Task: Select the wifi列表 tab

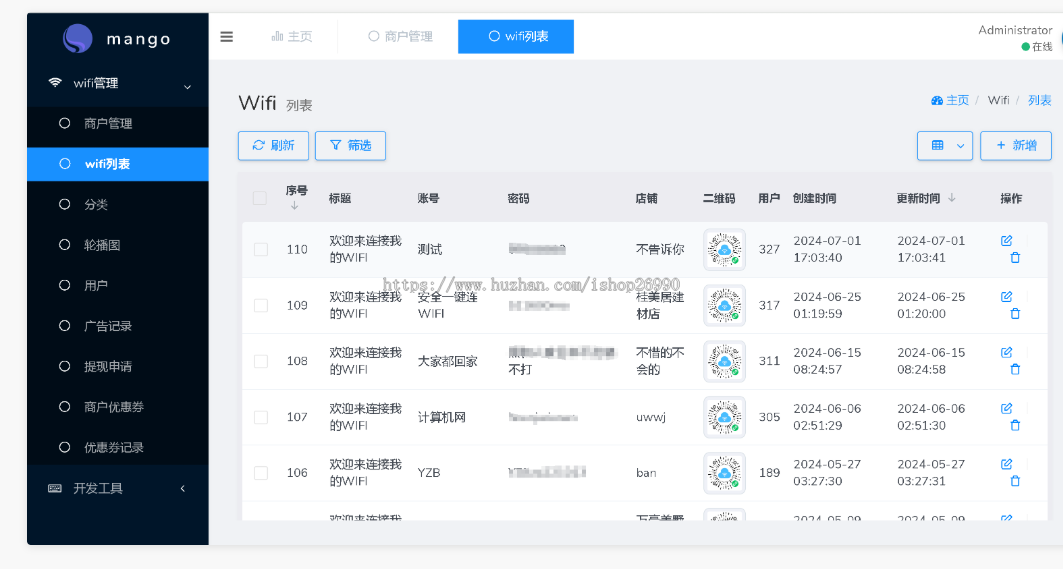Action: 516,37
